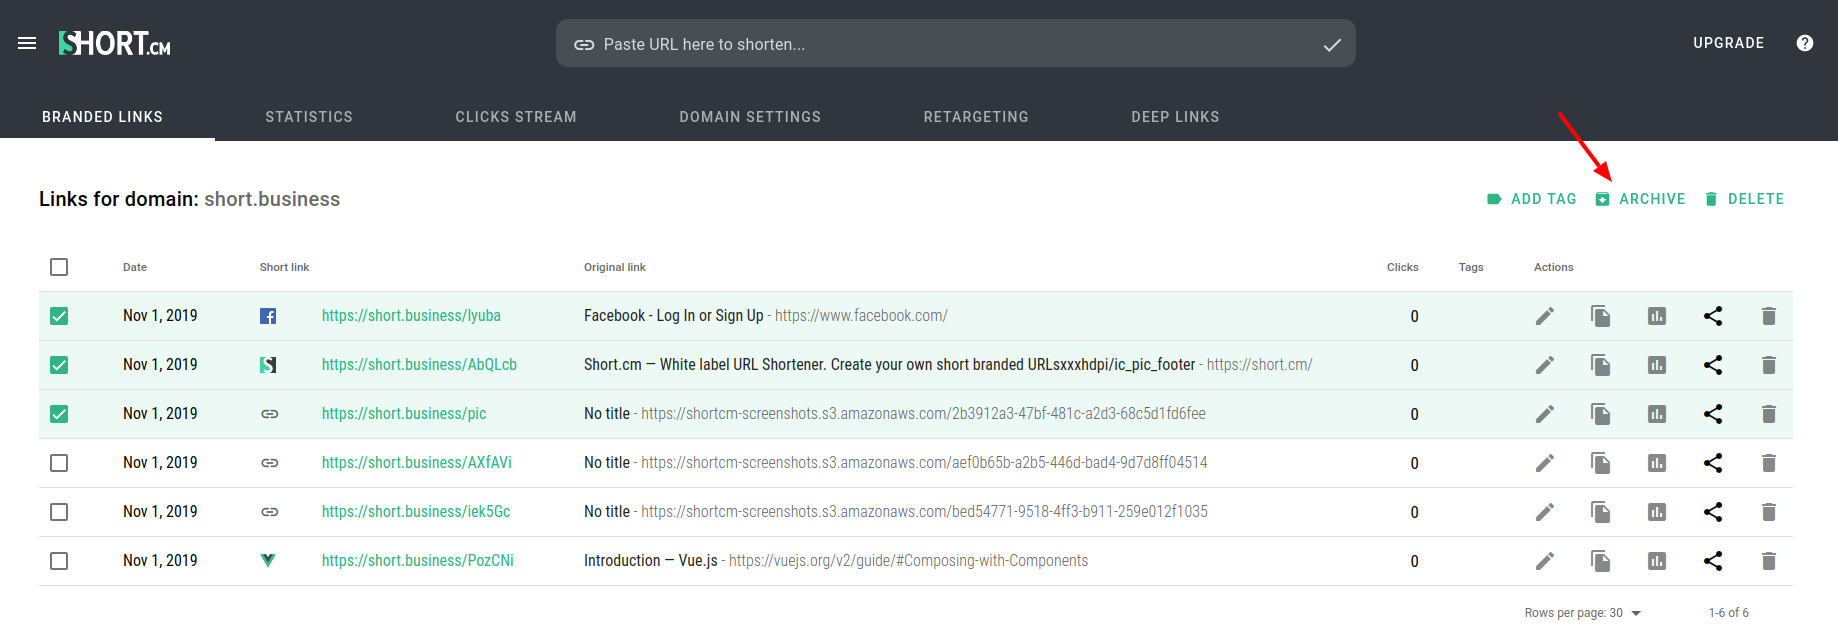Image resolution: width=1838 pixels, height=635 pixels.
Task: Click the help question mark icon
Action: (x=1804, y=43)
